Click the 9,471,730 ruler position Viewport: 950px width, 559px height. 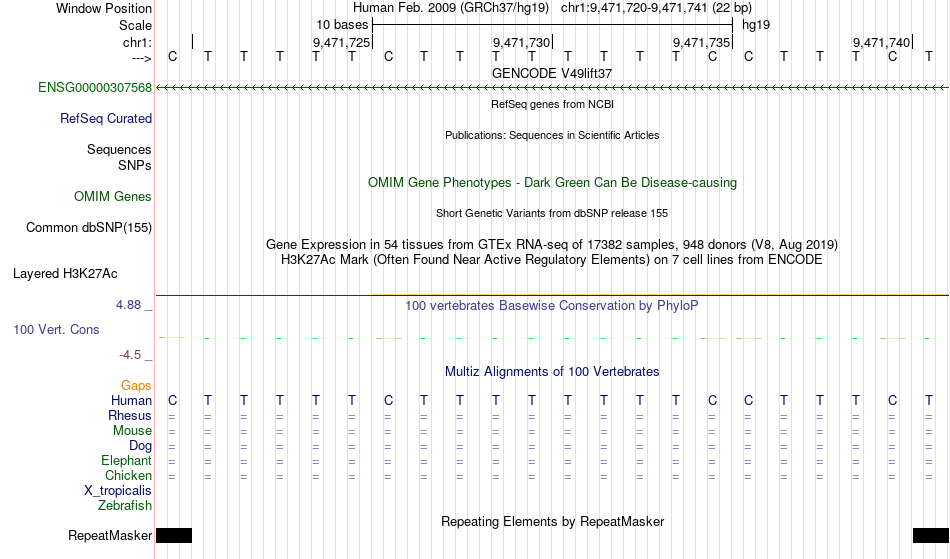click(521, 42)
